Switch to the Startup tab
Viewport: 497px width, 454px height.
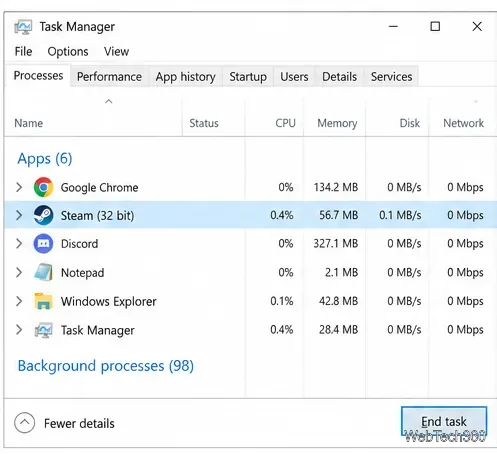coord(248,77)
